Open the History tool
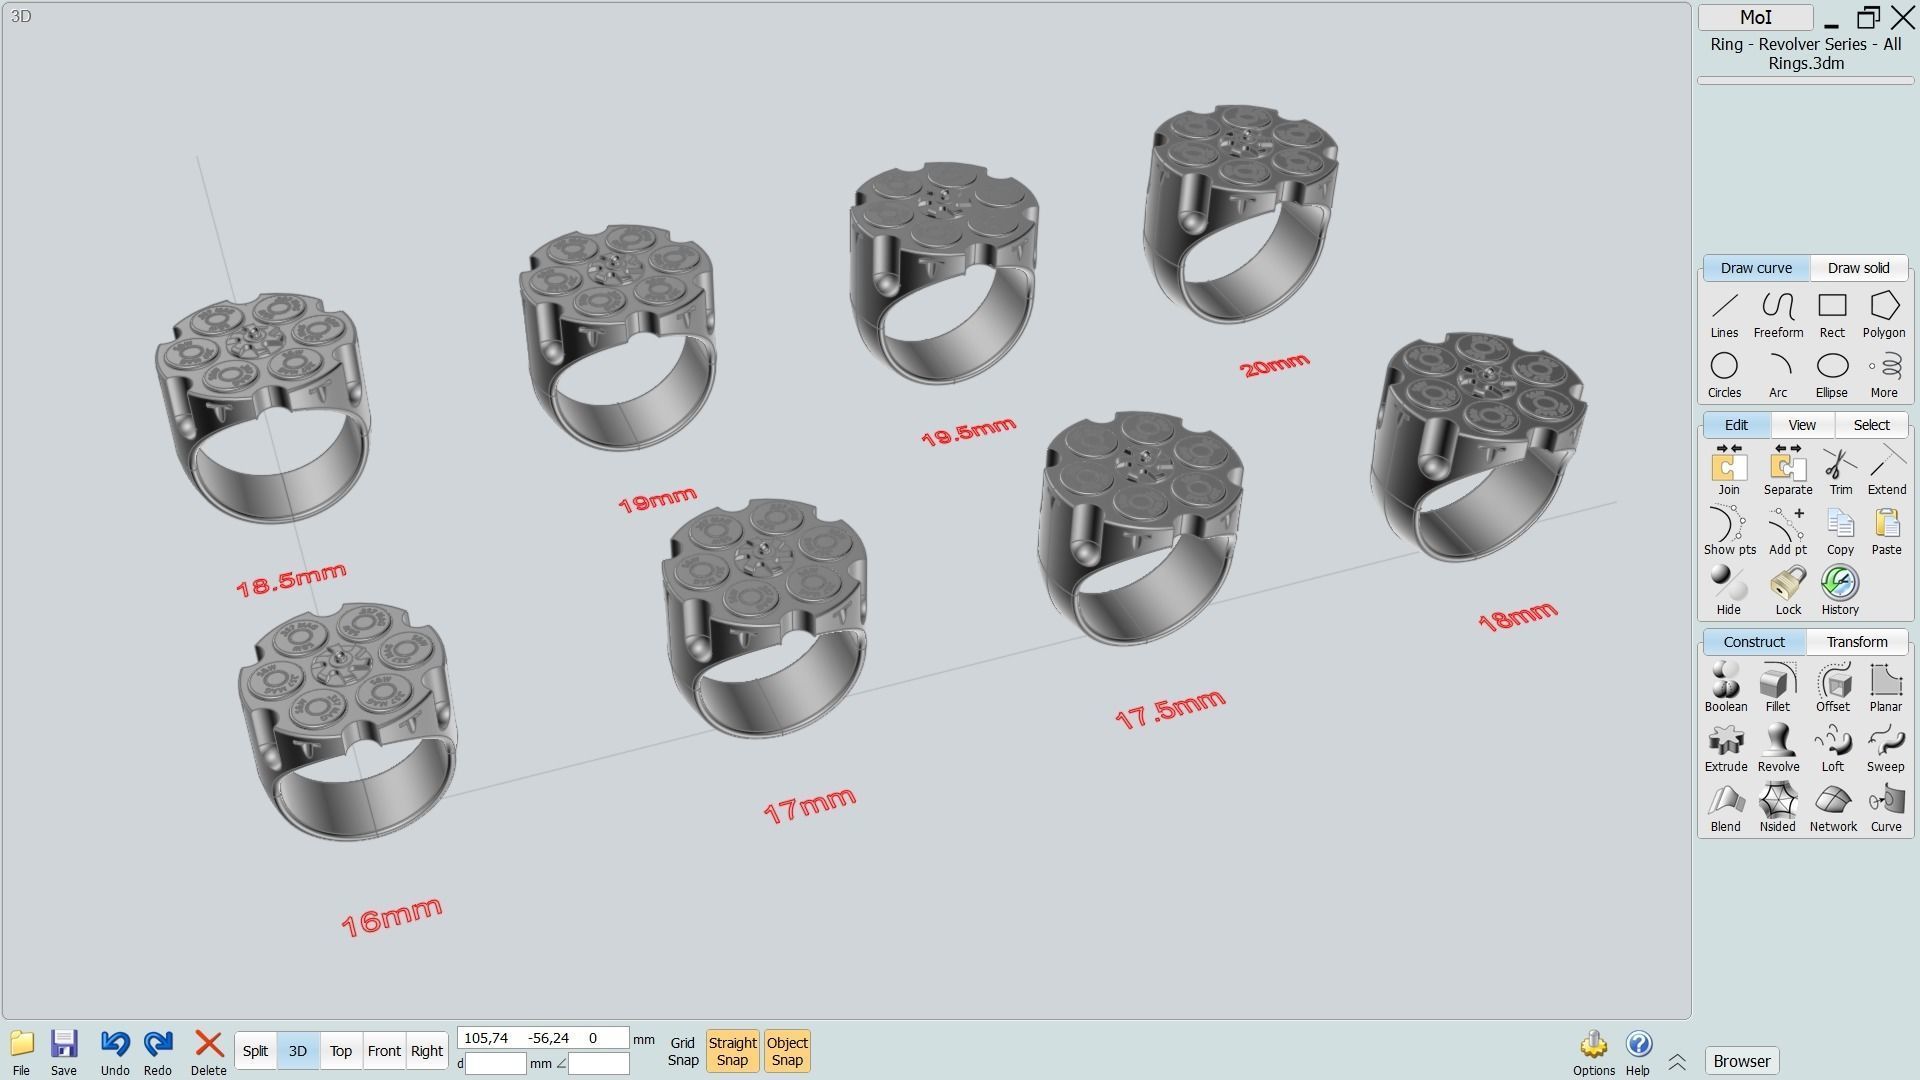 pyautogui.click(x=1840, y=591)
